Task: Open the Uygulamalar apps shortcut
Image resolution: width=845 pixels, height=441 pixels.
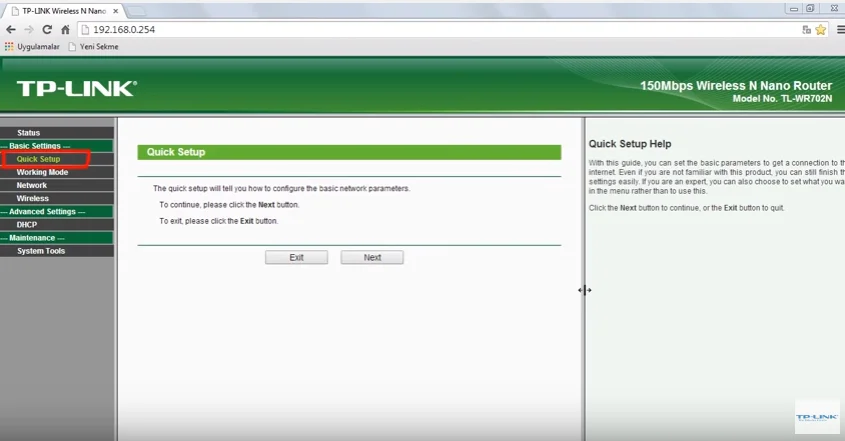Action: point(32,46)
